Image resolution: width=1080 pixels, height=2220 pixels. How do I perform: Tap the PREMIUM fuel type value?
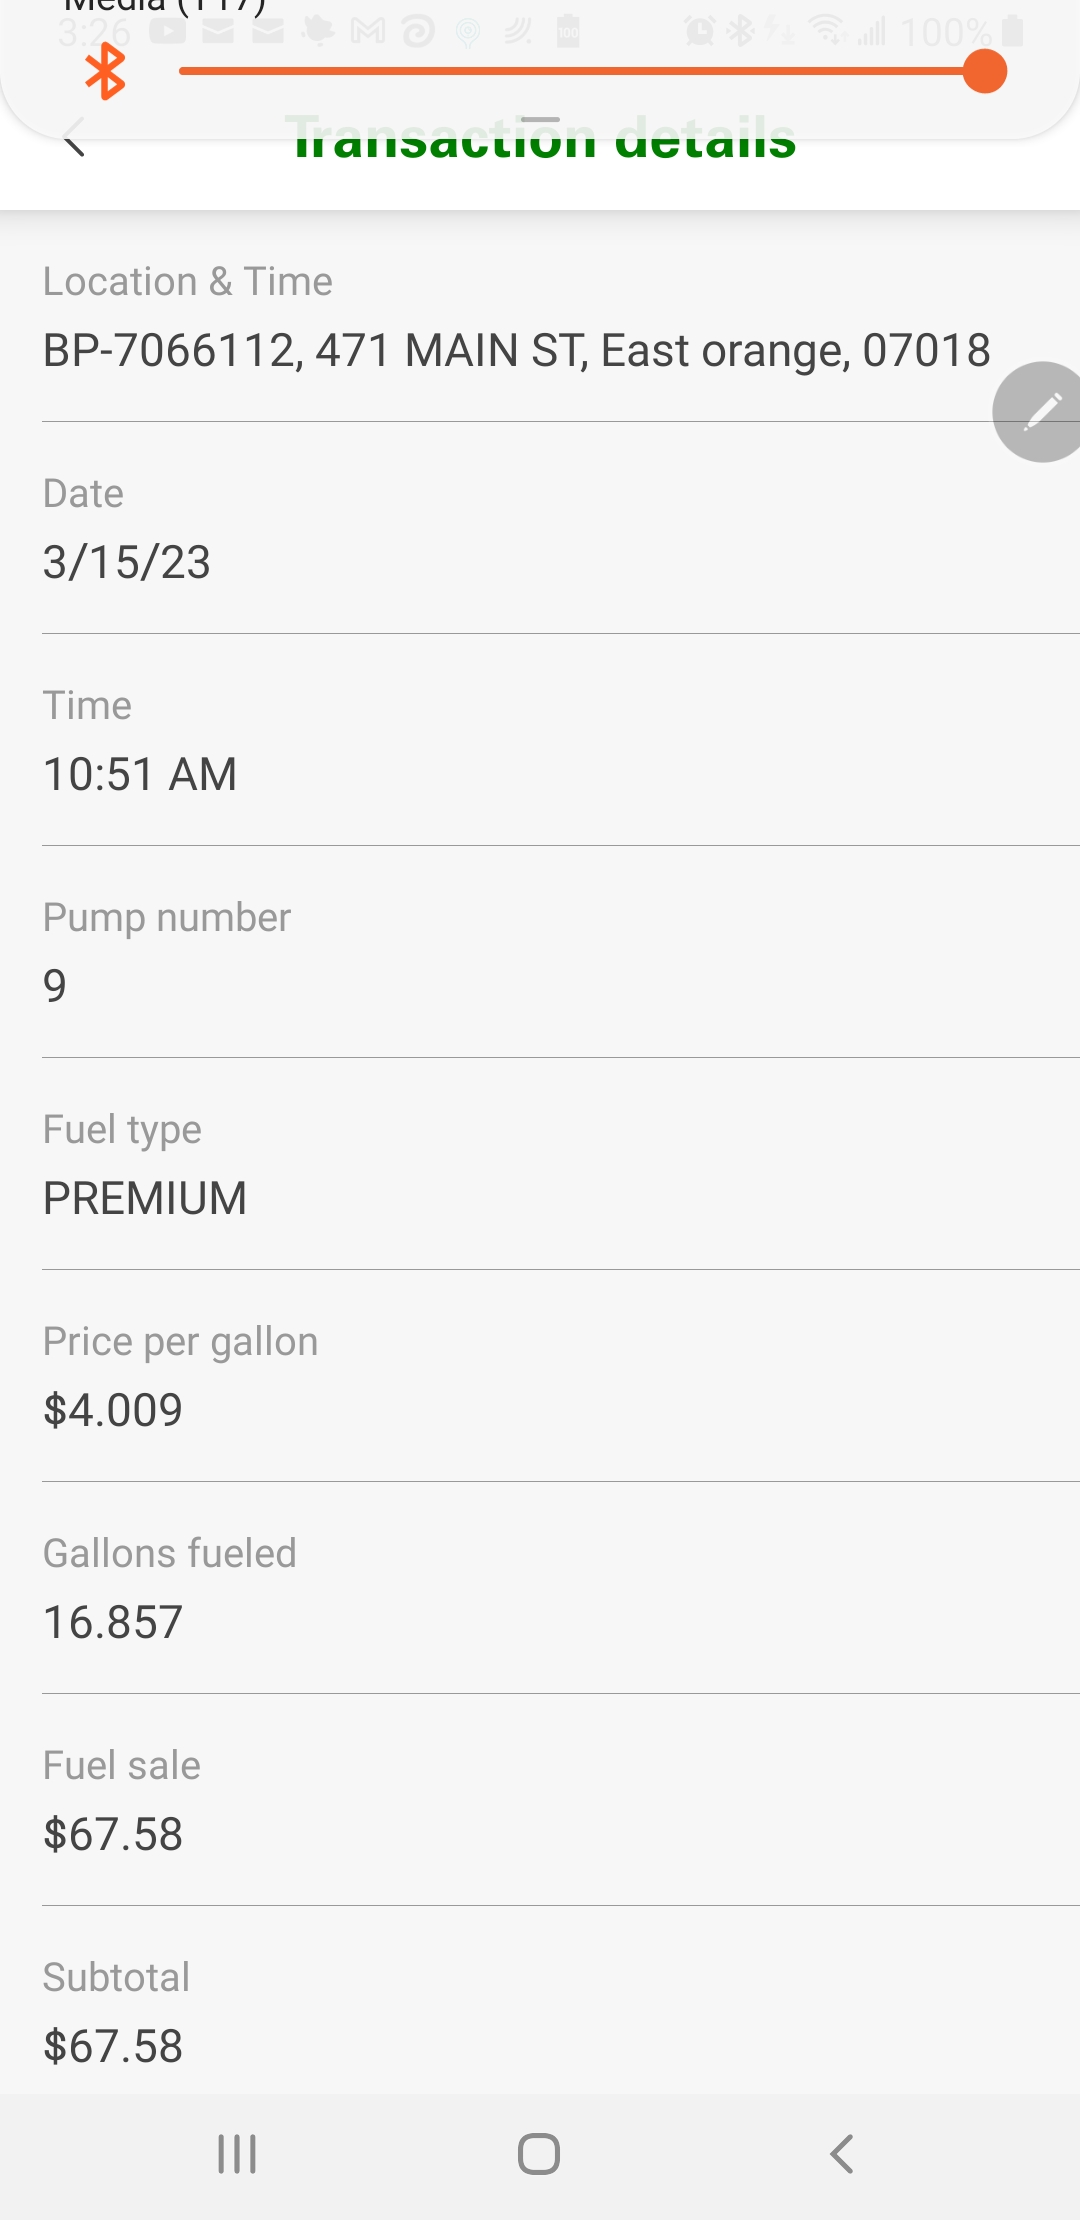coord(145,1198)
